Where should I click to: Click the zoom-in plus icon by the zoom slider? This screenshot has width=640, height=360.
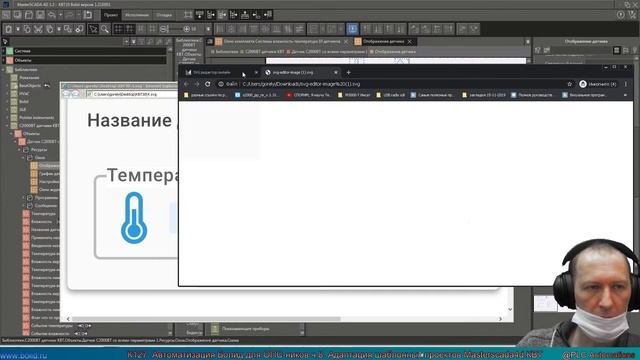pos(187,29)
